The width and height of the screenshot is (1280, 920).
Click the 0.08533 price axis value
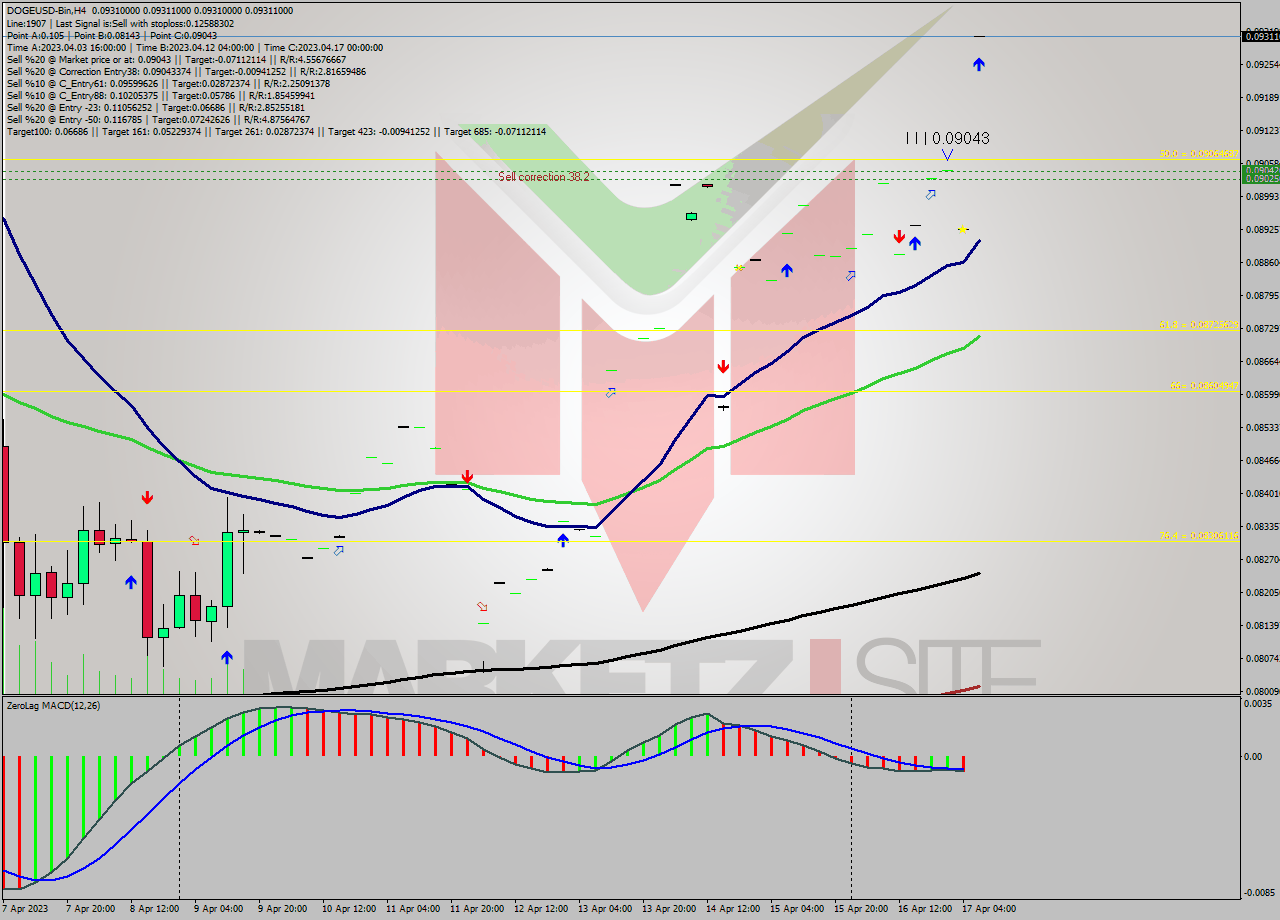point(1262,428)
